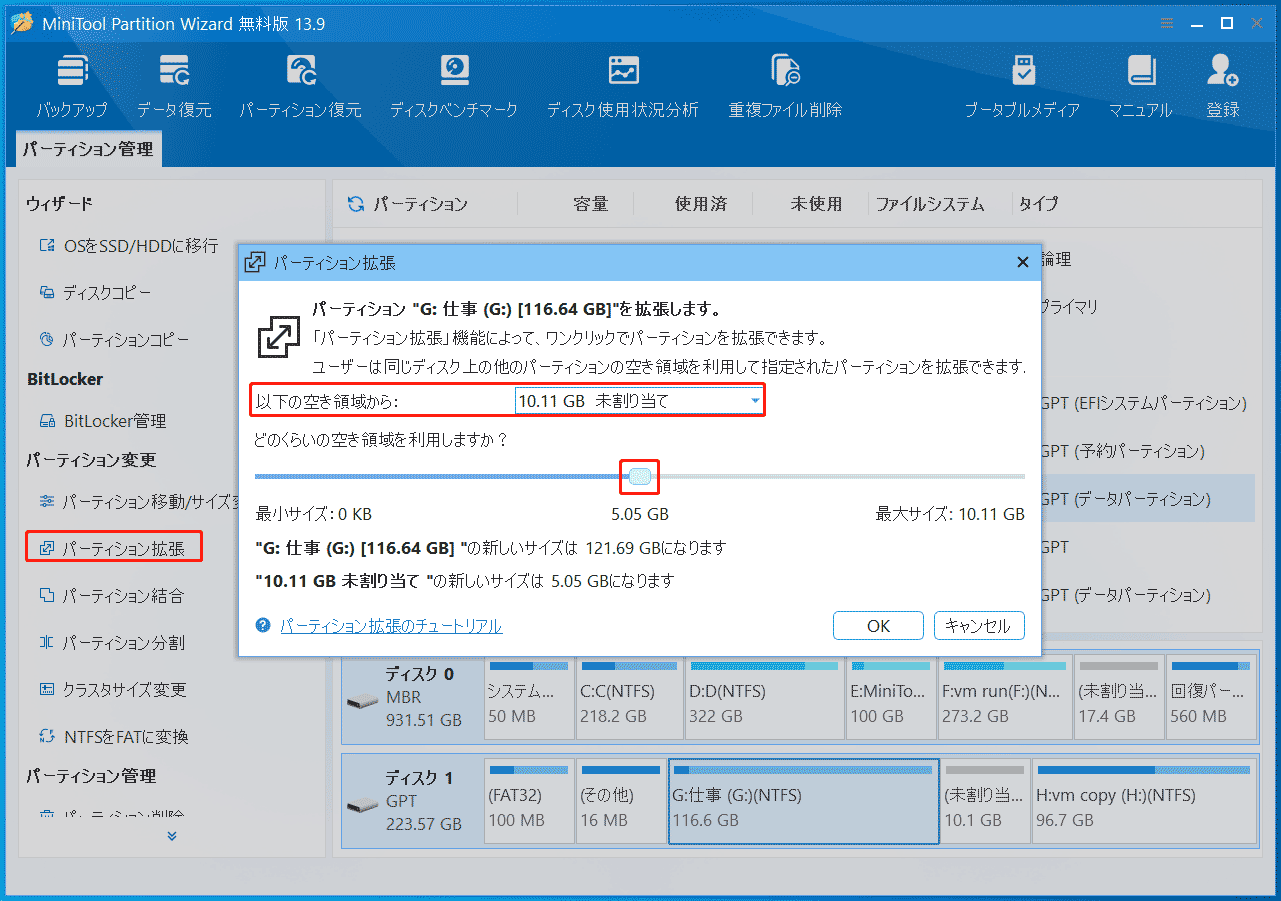Select クラスタサイズ変更 in sidebar
Image resolution: width=1281 pixels, height=901 pixels.
[111, 690]
